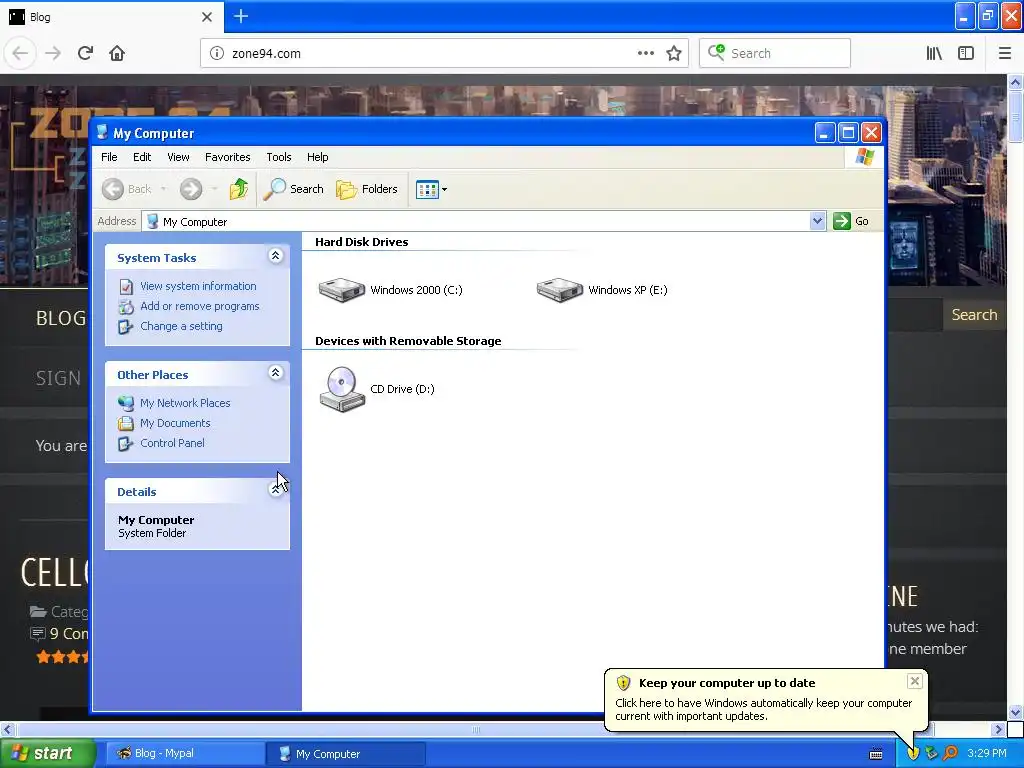Click browser vertical scrollbar up arrow
The image size is (1024, 768).
tap(1015, 82)
